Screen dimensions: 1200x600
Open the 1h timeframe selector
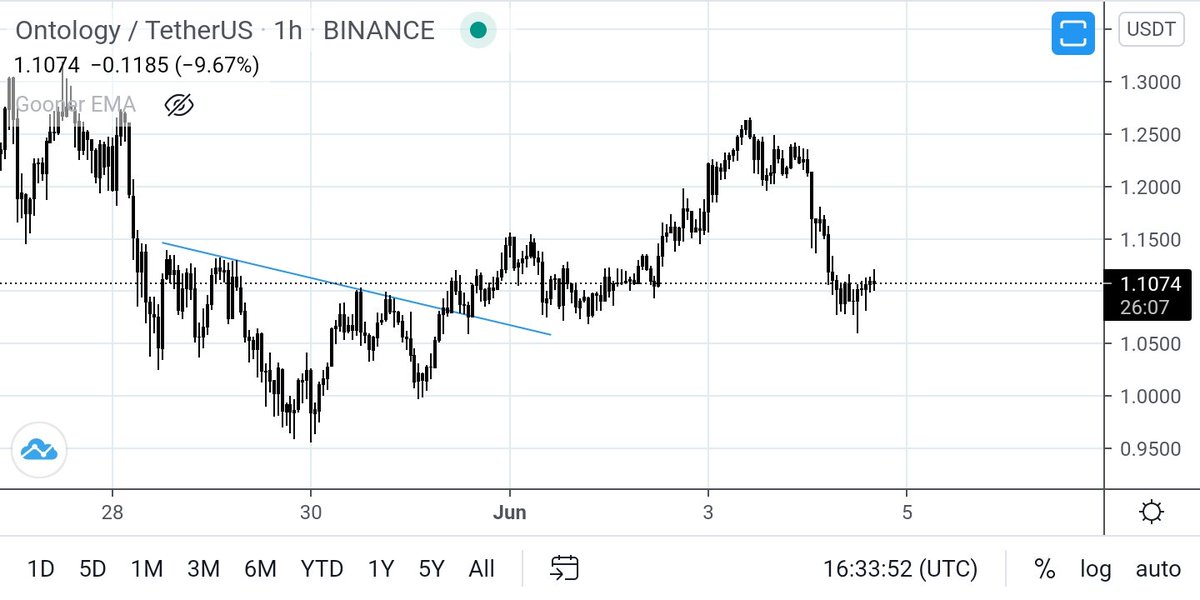tap(287, 30)
